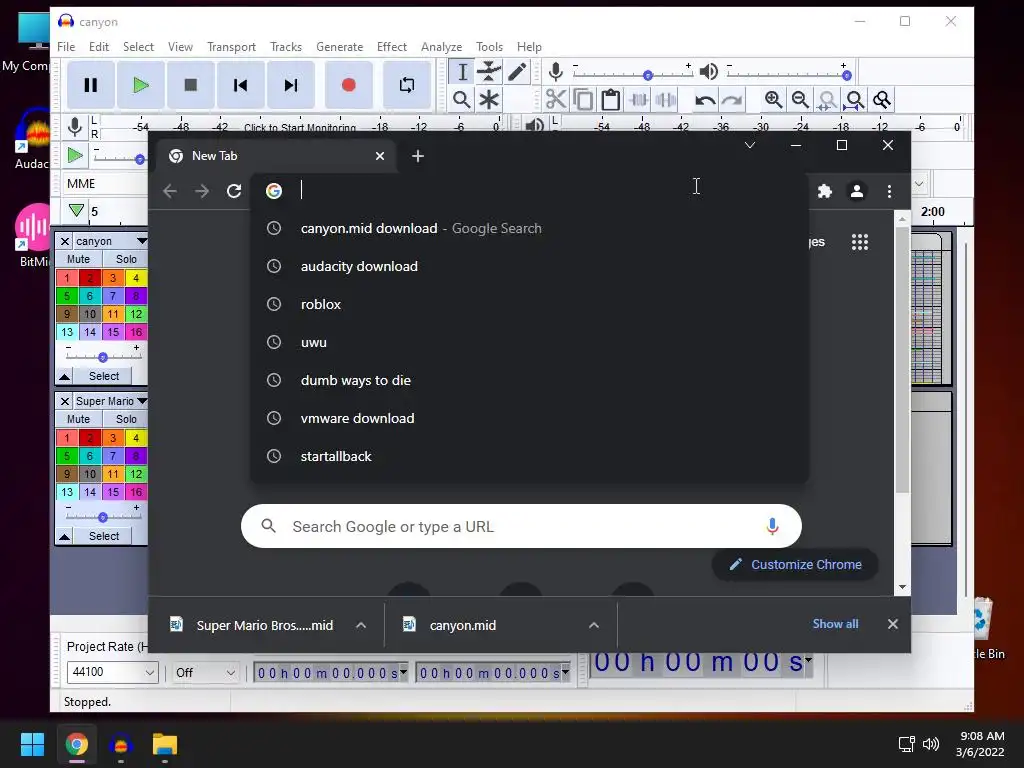Screen dimensions: 1024x768
Task: Toggle channel 1 in canyon track
Action: tap(67, 278)
